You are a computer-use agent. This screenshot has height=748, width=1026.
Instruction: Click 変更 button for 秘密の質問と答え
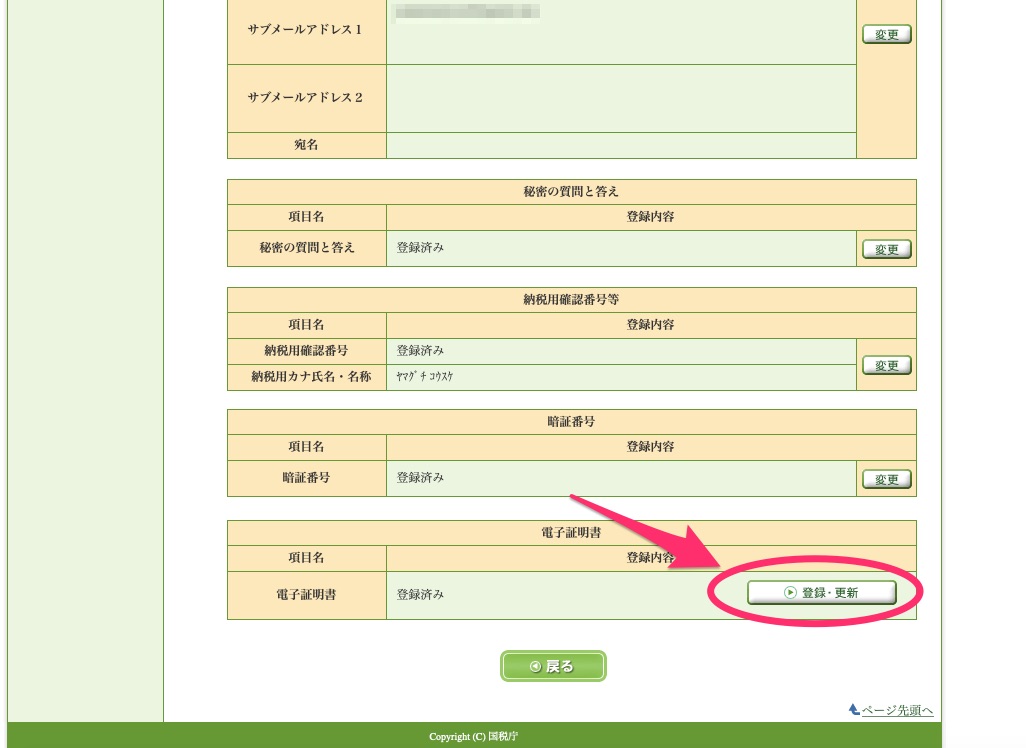point(887,249)
